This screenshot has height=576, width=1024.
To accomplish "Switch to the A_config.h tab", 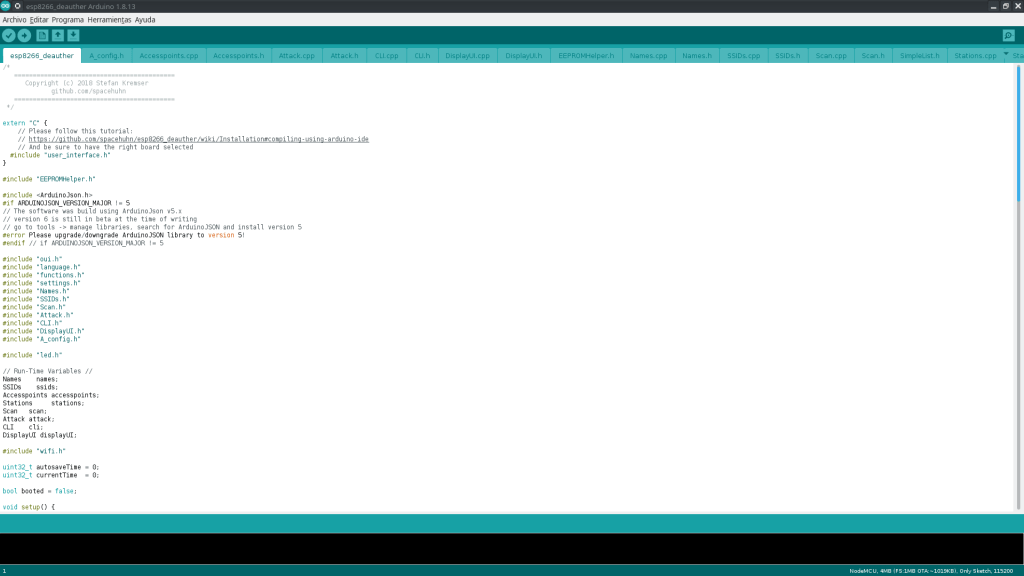I will click(x=106, y=56).
